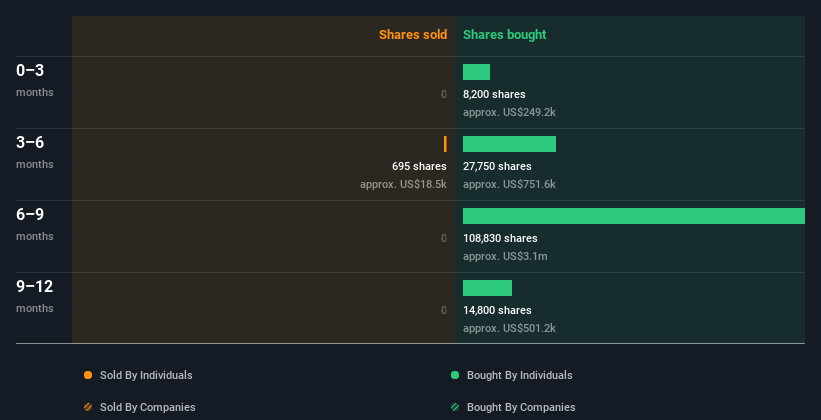Click the '3–6' months row label
The width and height of the screenshot is (821, 420).
30,142
